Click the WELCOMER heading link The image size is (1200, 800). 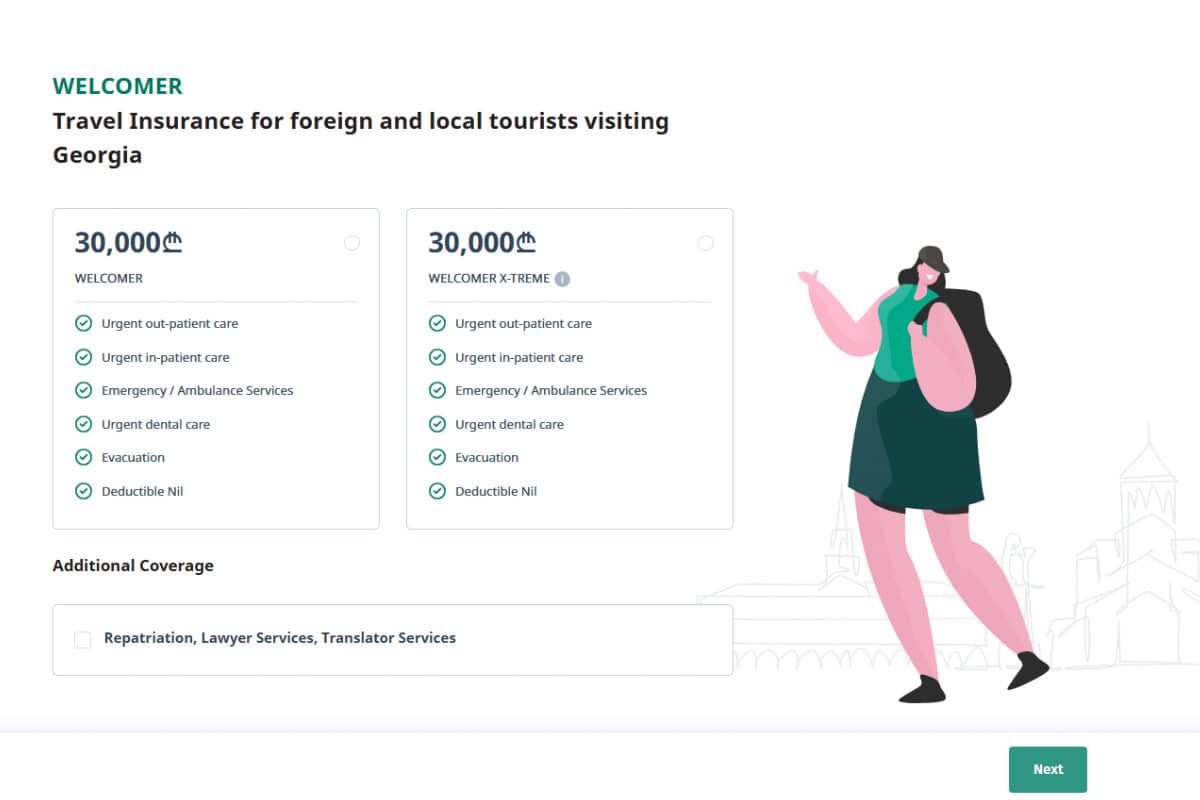click(117, 86)
